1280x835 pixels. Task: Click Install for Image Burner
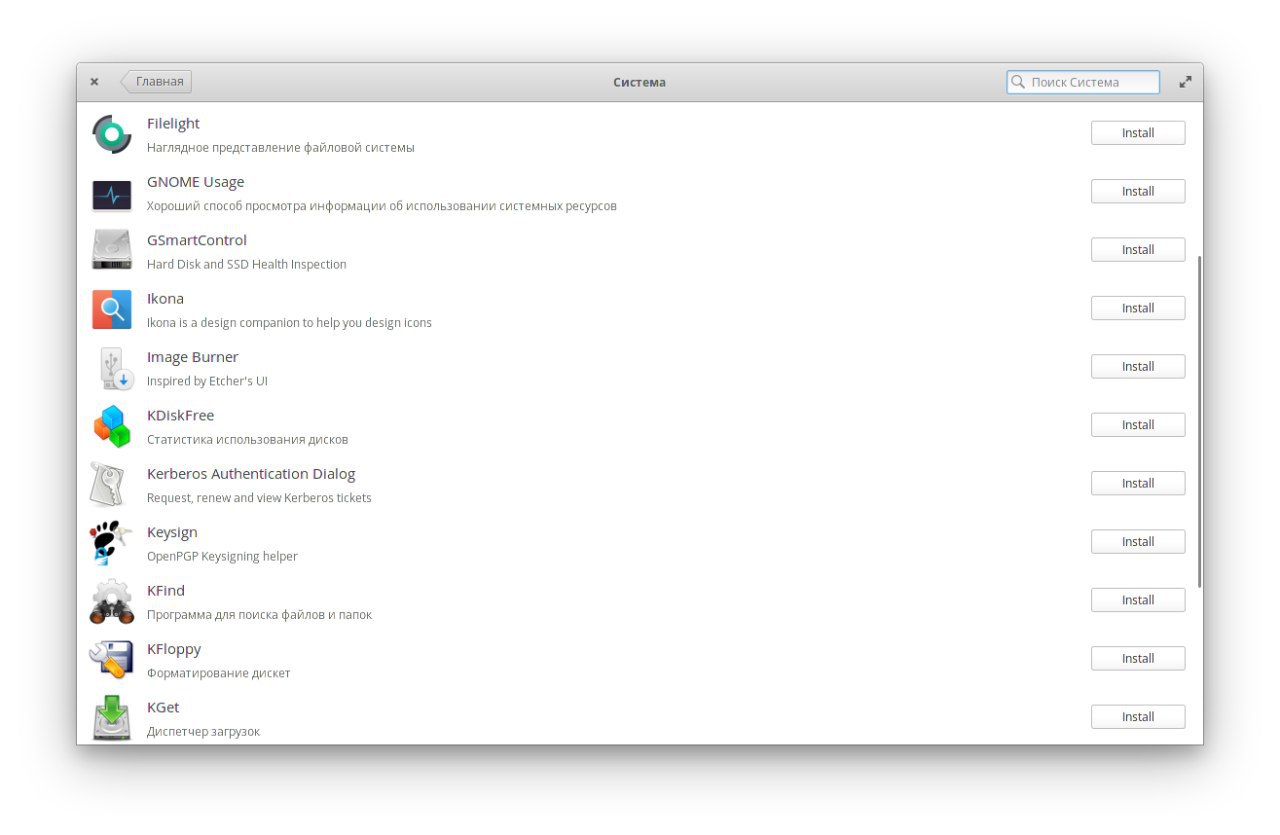1138,367
